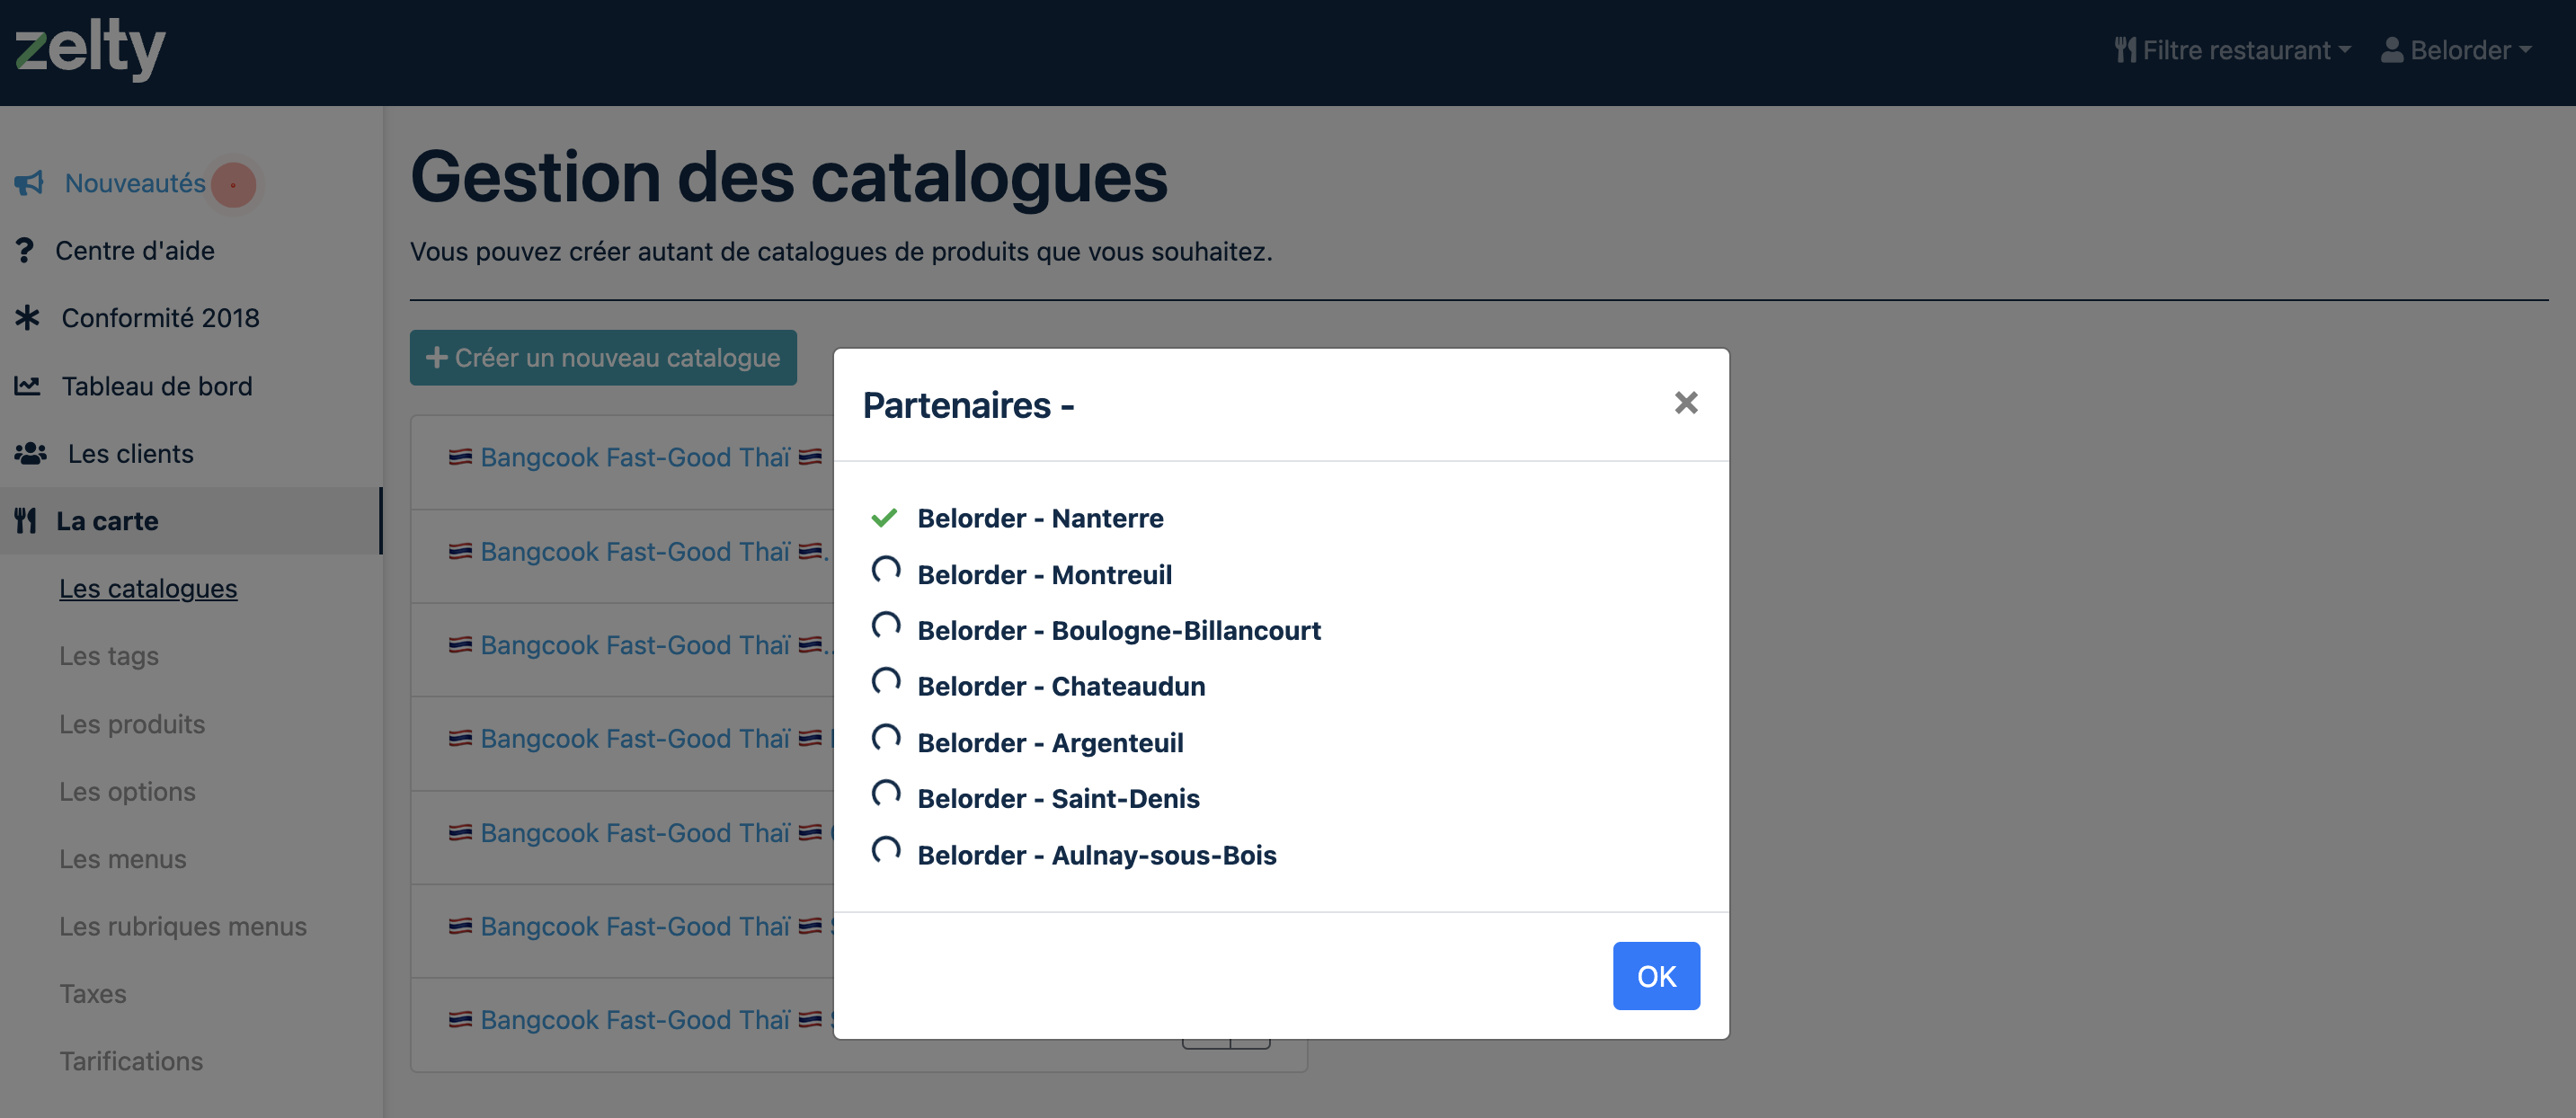Select the Belorder - Chateaudun partner circle
The image size is (2576, 1118).
pos(886,682)
